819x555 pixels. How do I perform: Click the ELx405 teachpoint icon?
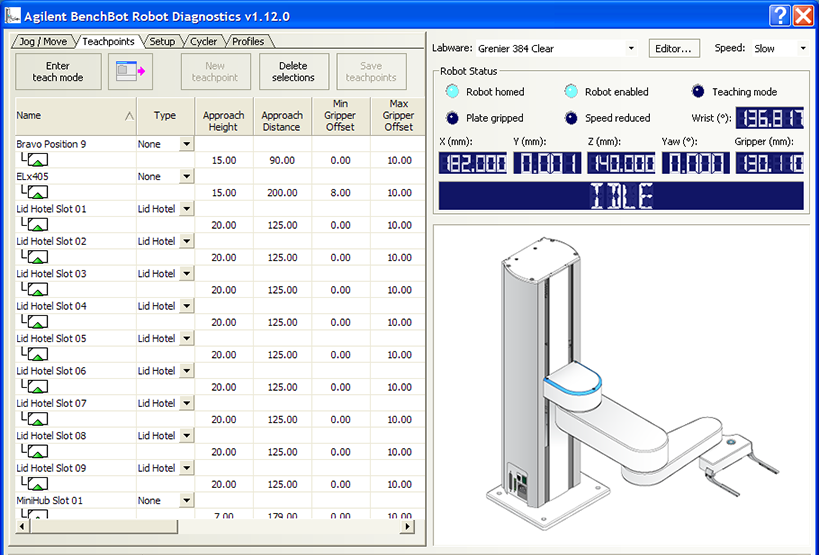coord(37,192)
